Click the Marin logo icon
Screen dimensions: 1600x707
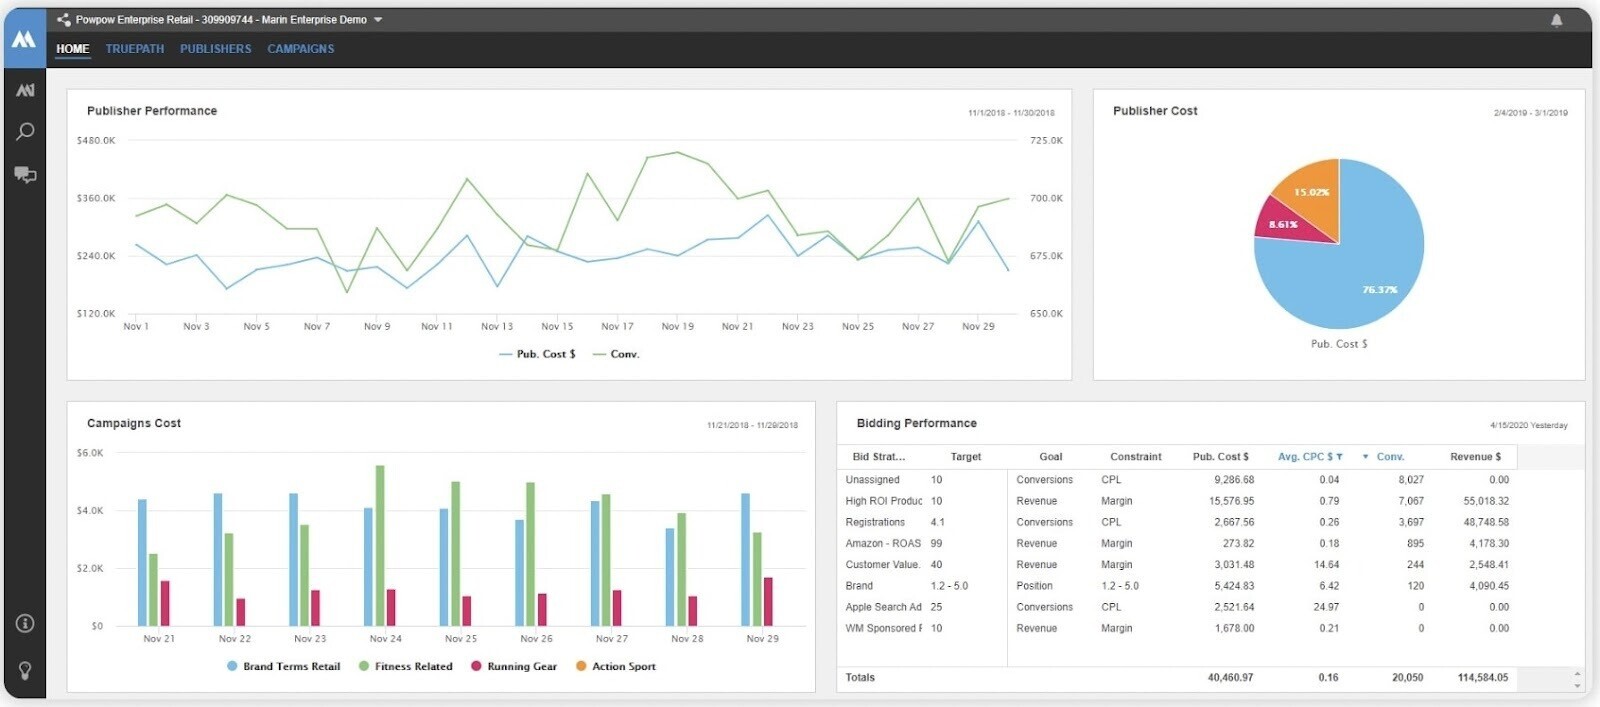[24, 40]
